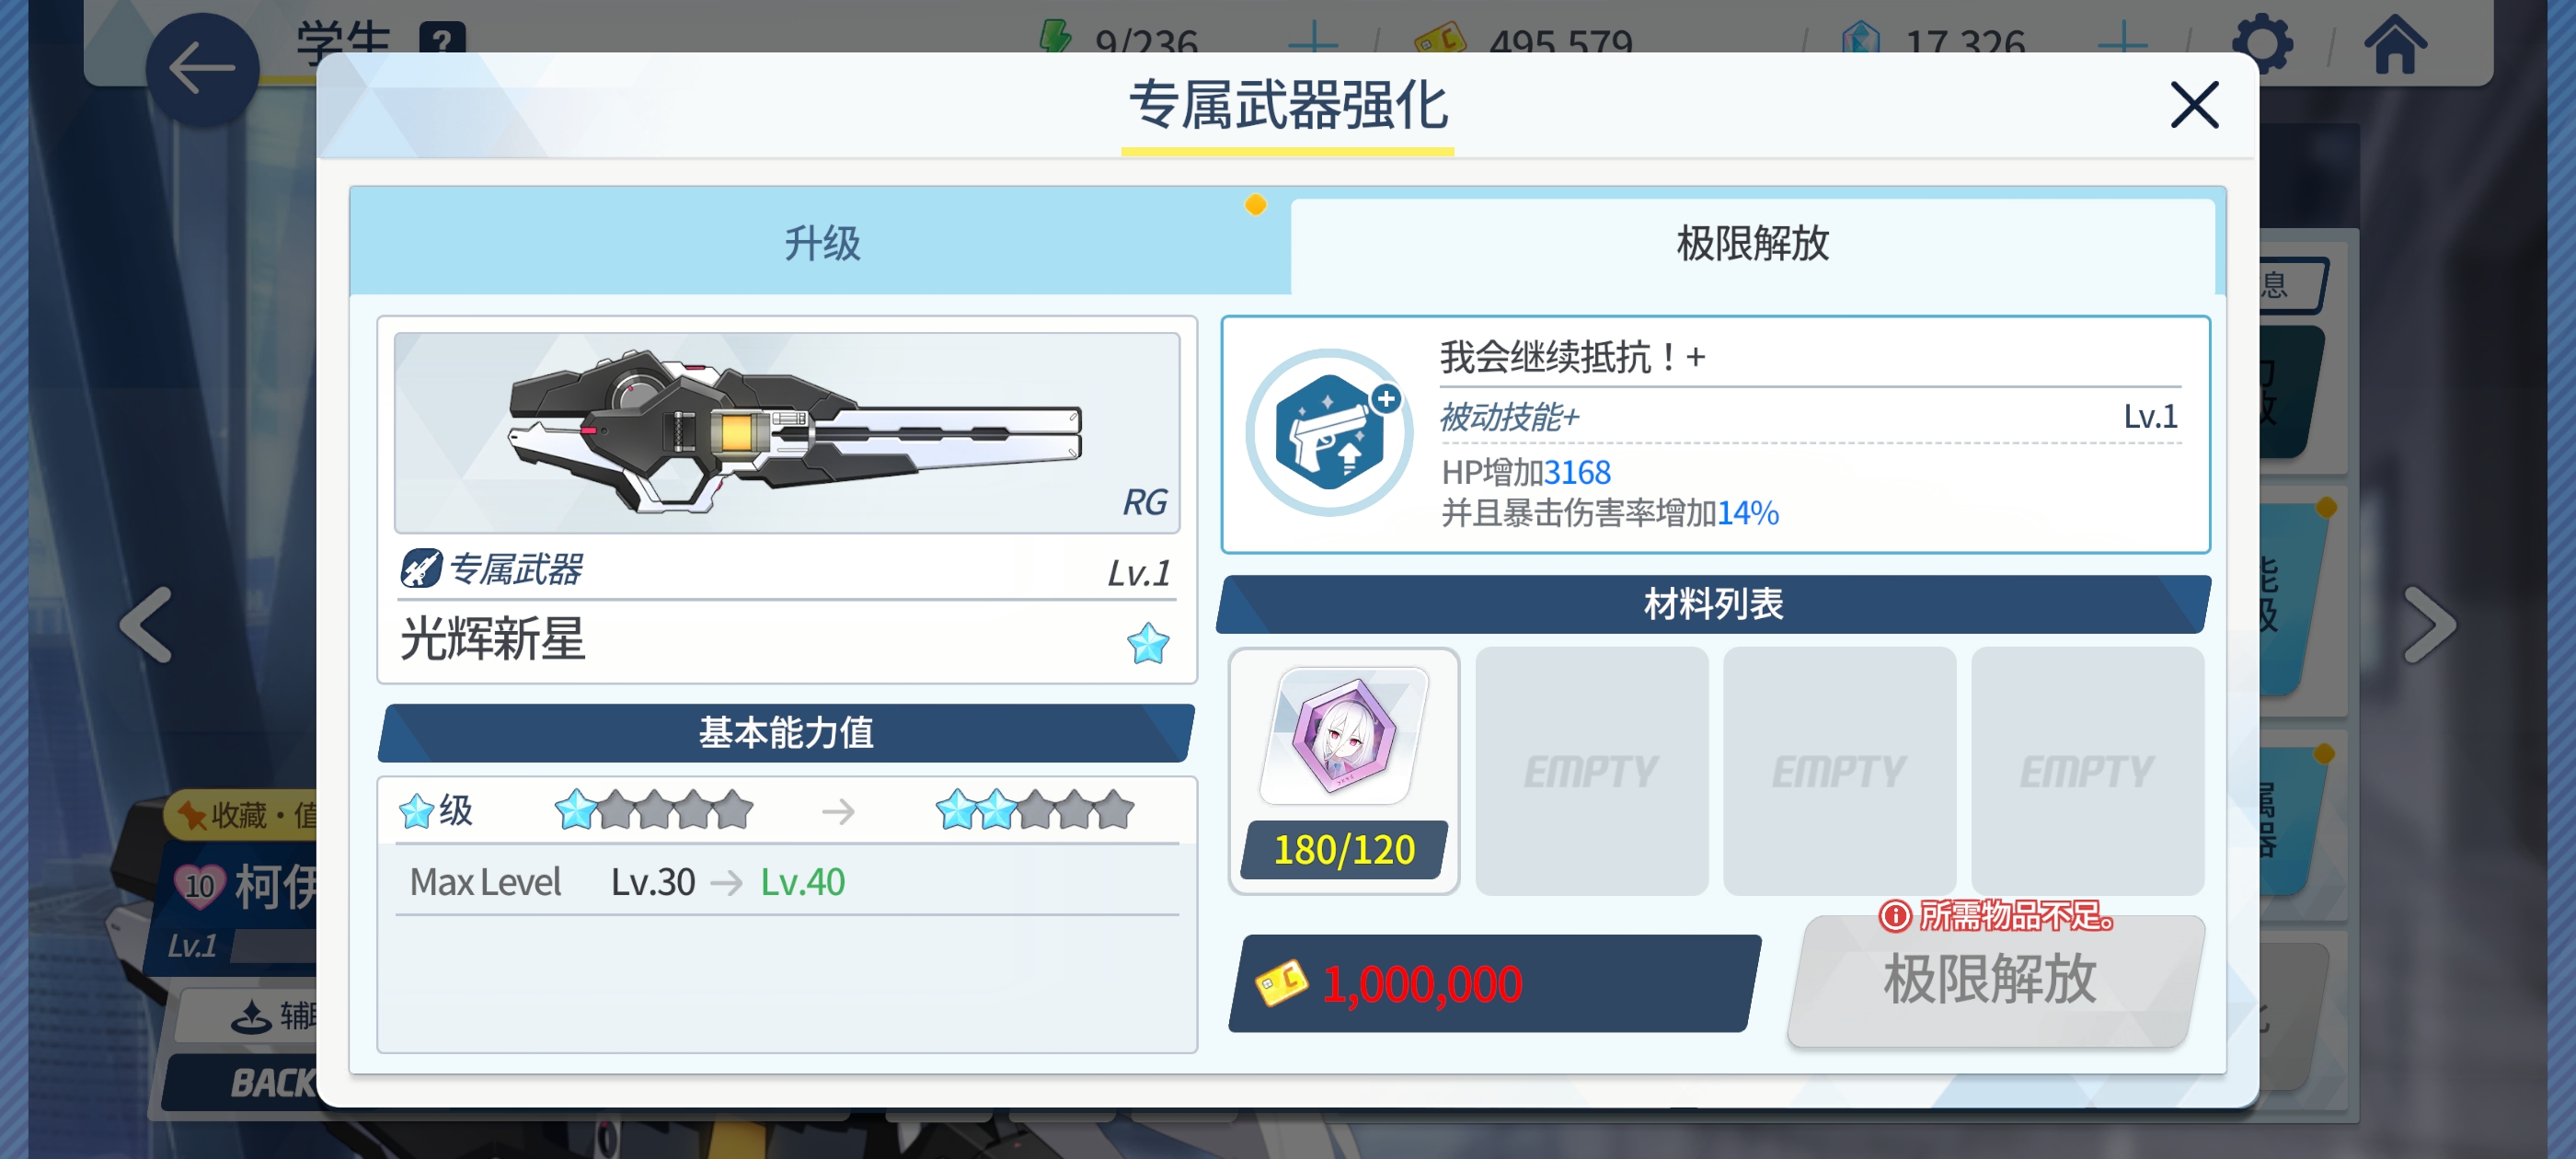This screenshot has height=1159, width=2576.
Task: Close the 专属武器强化 dialog
Action: (x=2194, y=105)
